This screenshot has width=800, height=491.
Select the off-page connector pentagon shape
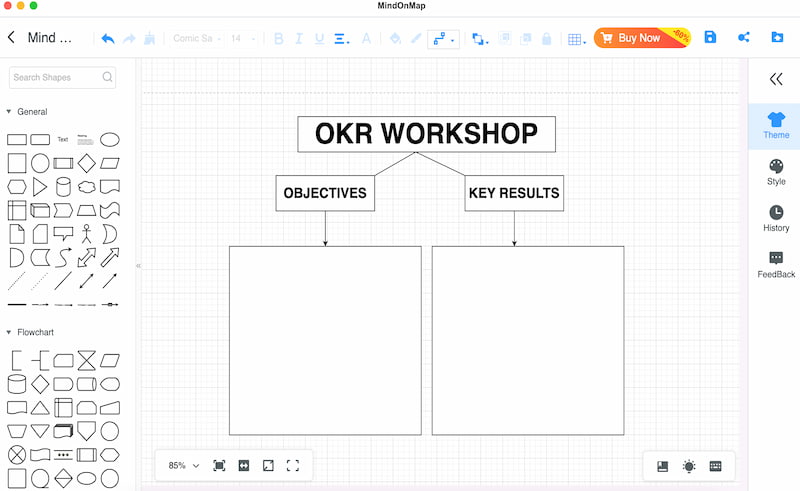click(x=86, y=431)
